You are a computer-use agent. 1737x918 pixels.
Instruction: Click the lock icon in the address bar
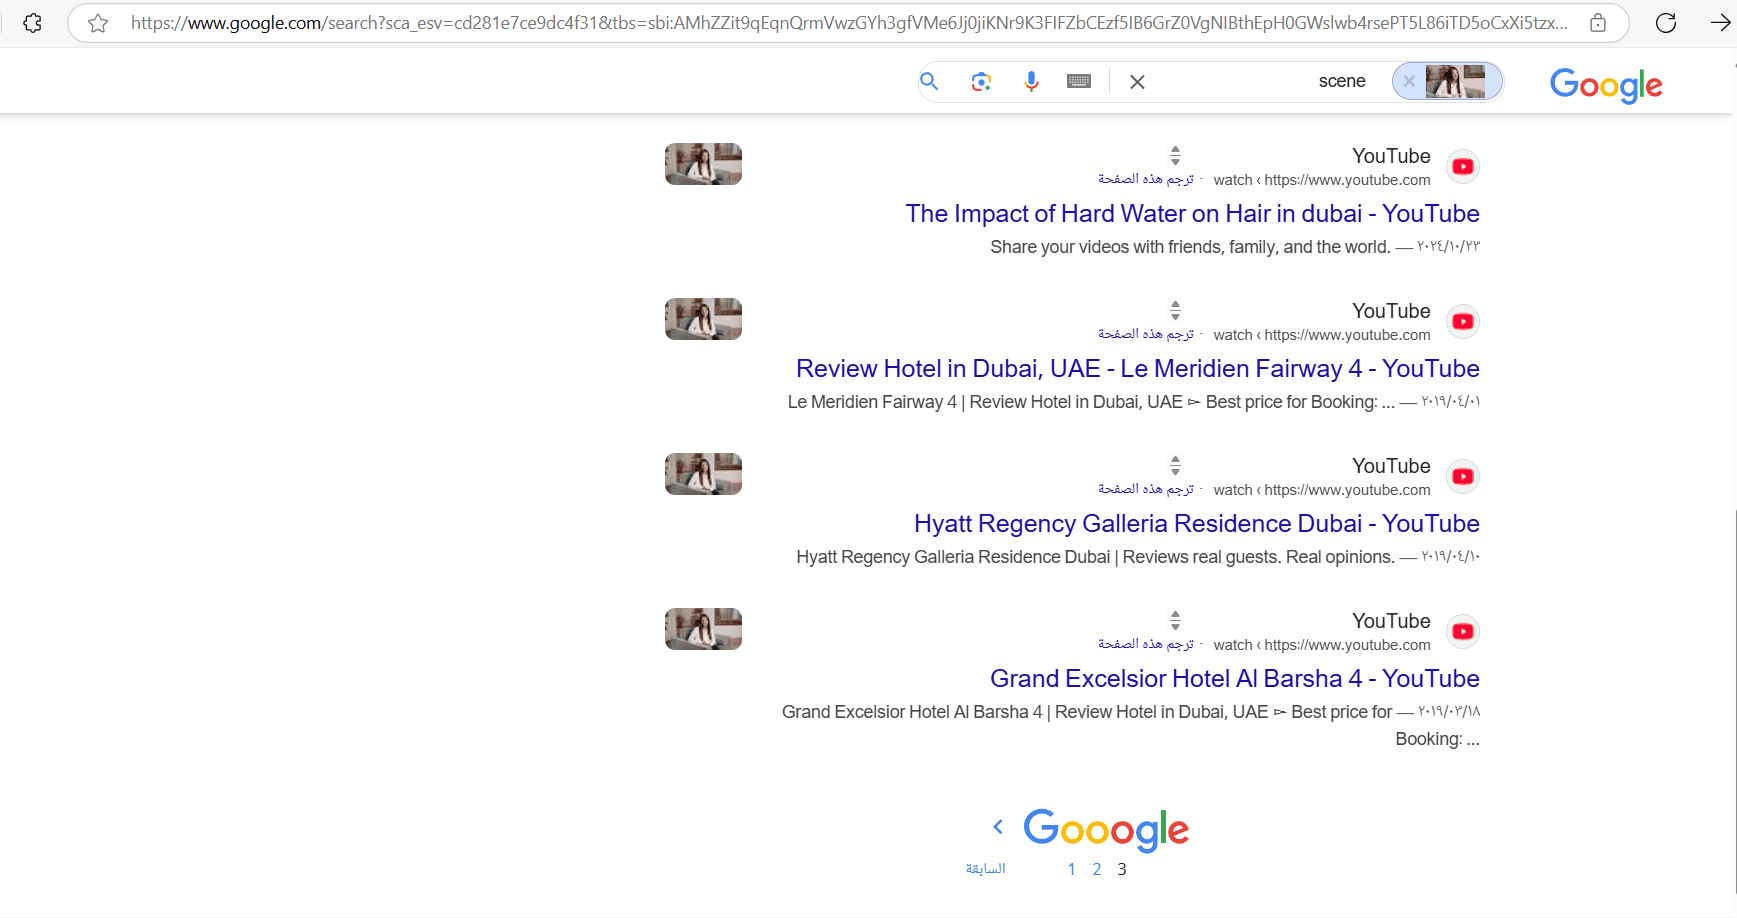[1598, 23]
